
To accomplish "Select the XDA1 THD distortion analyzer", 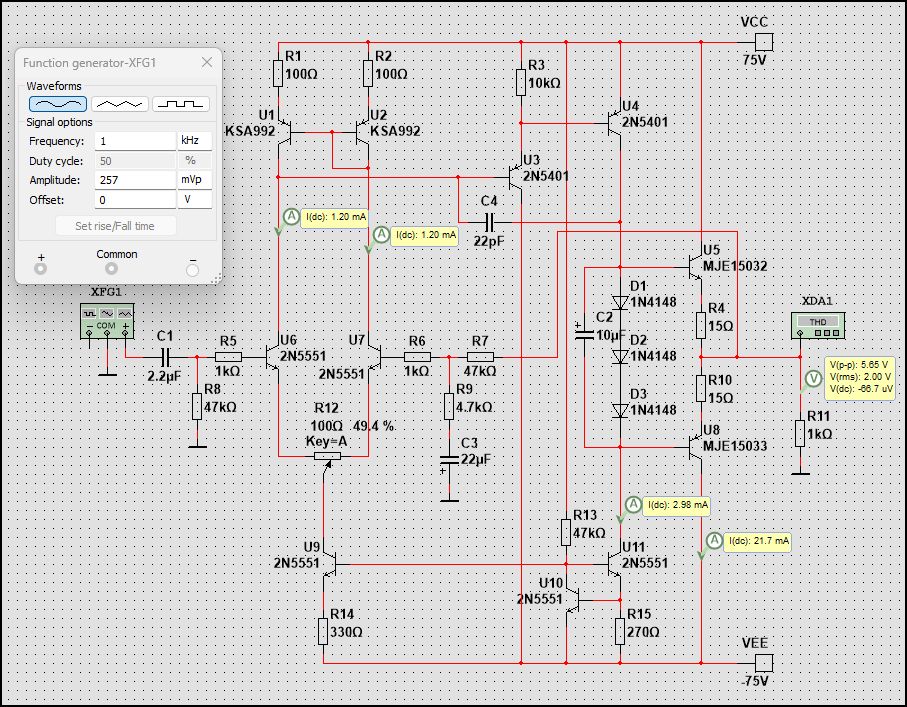I will (817, 326).
